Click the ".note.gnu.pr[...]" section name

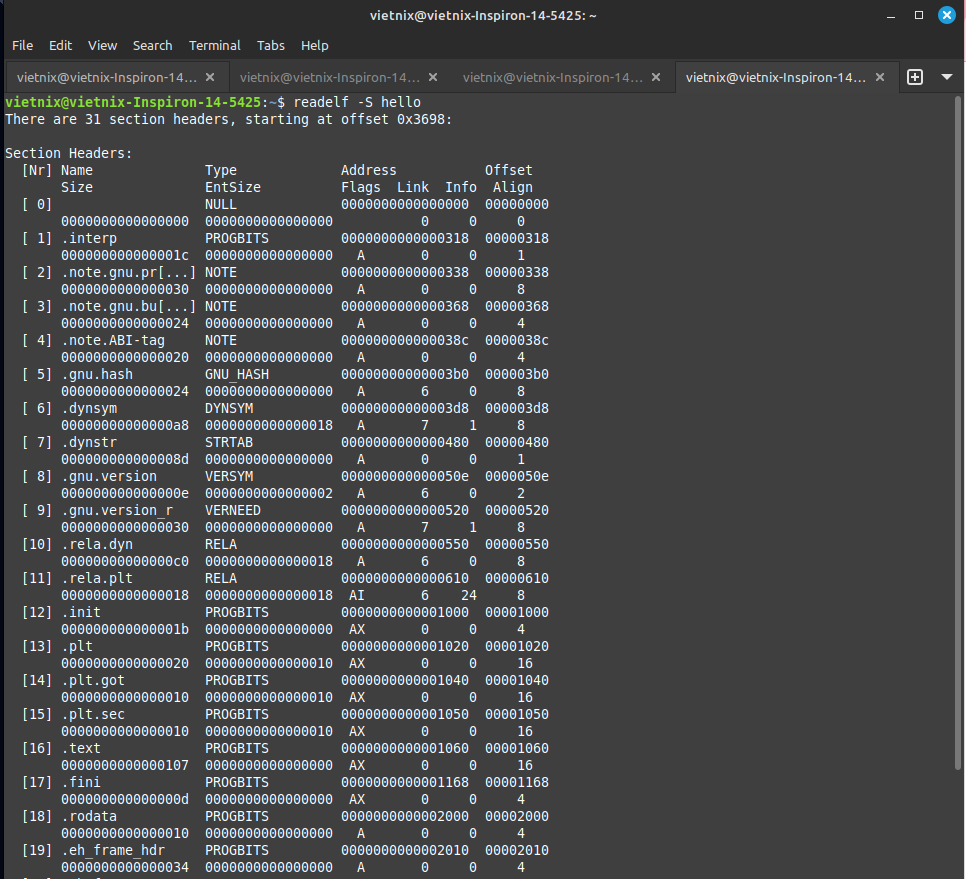pyautogui.click(x=128, y=272)
